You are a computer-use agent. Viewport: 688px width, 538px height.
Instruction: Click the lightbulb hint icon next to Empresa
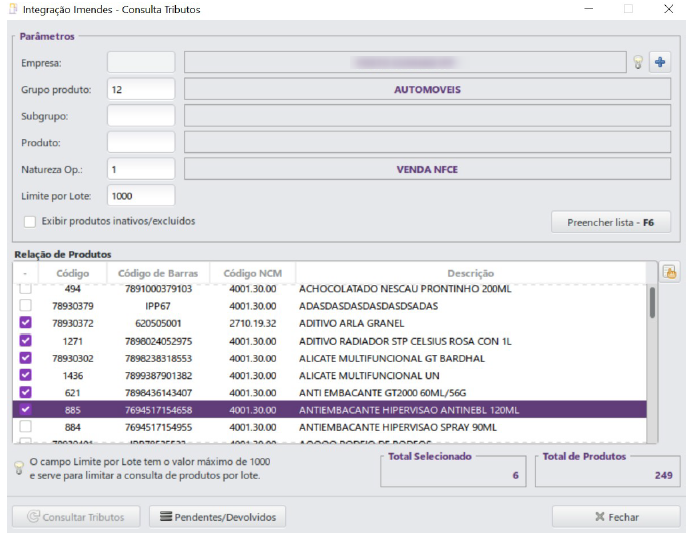tap(638, 63)
